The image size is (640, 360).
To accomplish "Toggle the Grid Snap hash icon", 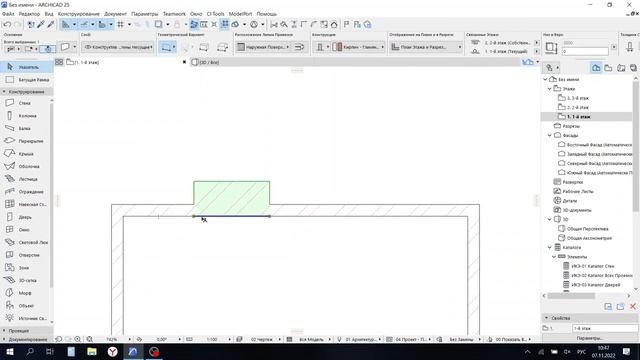I will click(x=120, y=24).
